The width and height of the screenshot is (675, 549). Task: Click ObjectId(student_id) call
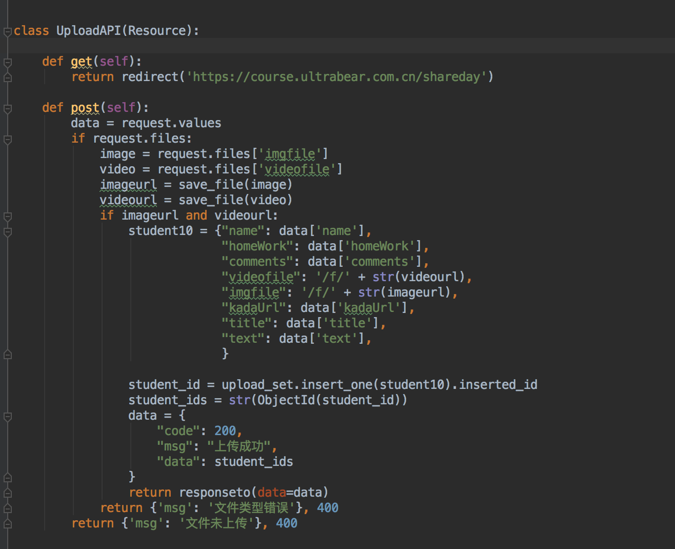click(328, 400)
